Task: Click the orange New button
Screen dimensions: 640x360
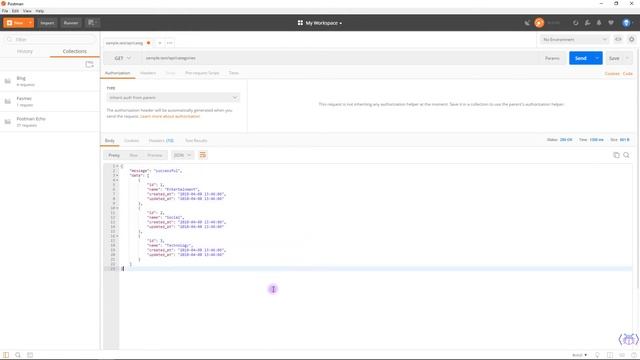Action: (15, 23)
